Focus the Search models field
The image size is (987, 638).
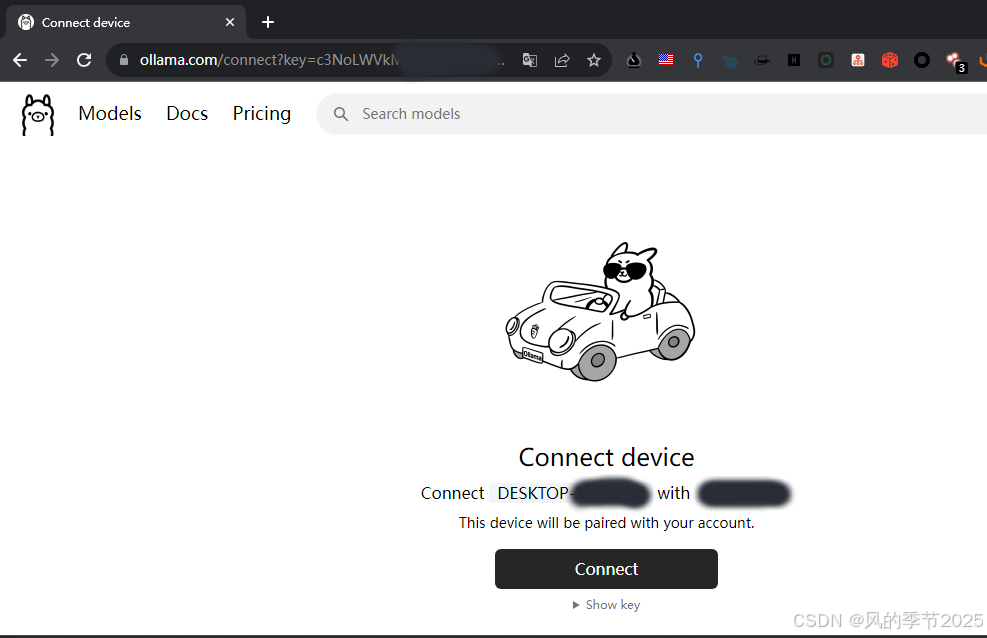pyautogui.click(x=651, y=114)
